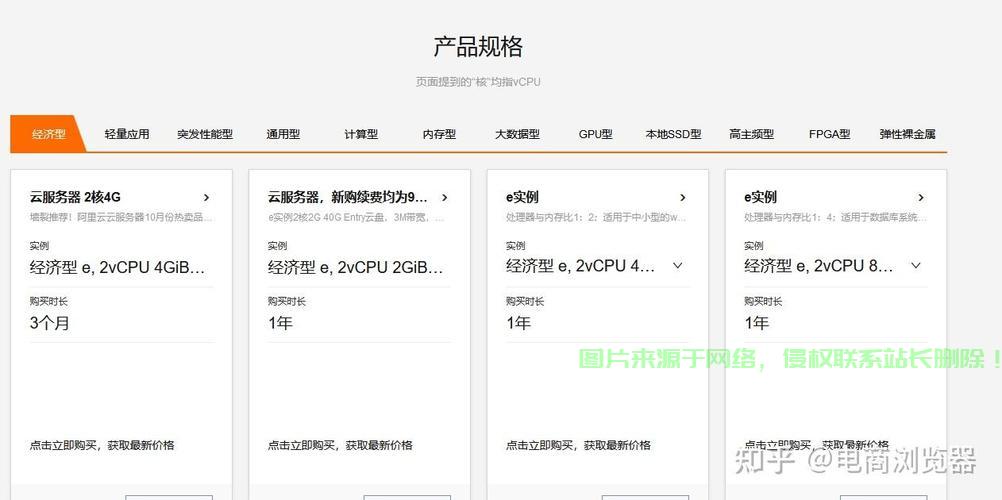
Task: Click the arrow icon beside 云服务器,新购续费 card
Action: (444, 198)
